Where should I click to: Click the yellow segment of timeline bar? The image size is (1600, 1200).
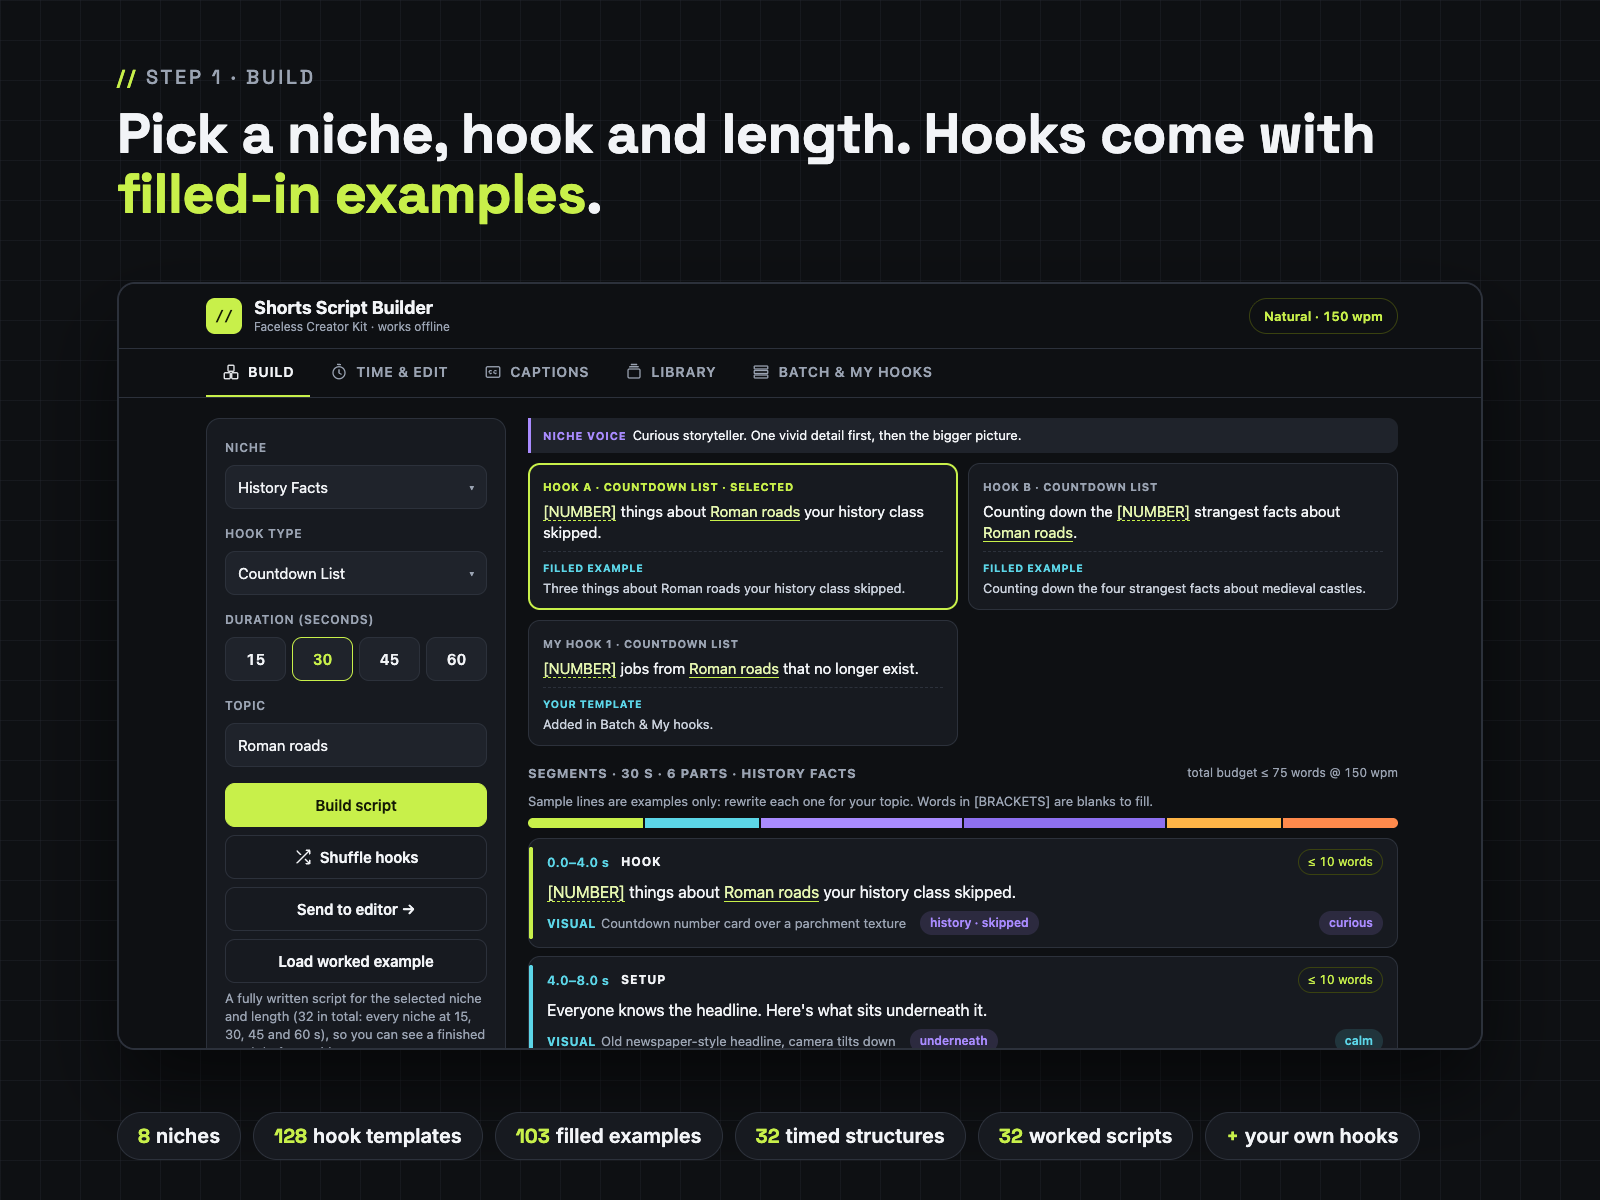(x=1224, y=823)
